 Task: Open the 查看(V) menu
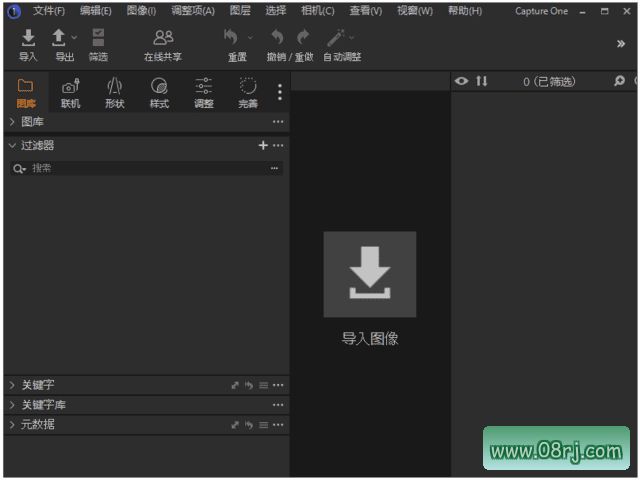(x=366, y=11)
